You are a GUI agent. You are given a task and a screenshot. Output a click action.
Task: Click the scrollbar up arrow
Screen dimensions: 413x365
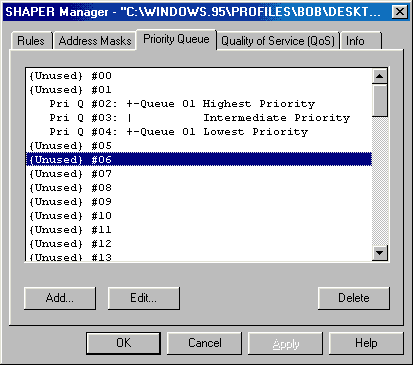pos(379,76)
